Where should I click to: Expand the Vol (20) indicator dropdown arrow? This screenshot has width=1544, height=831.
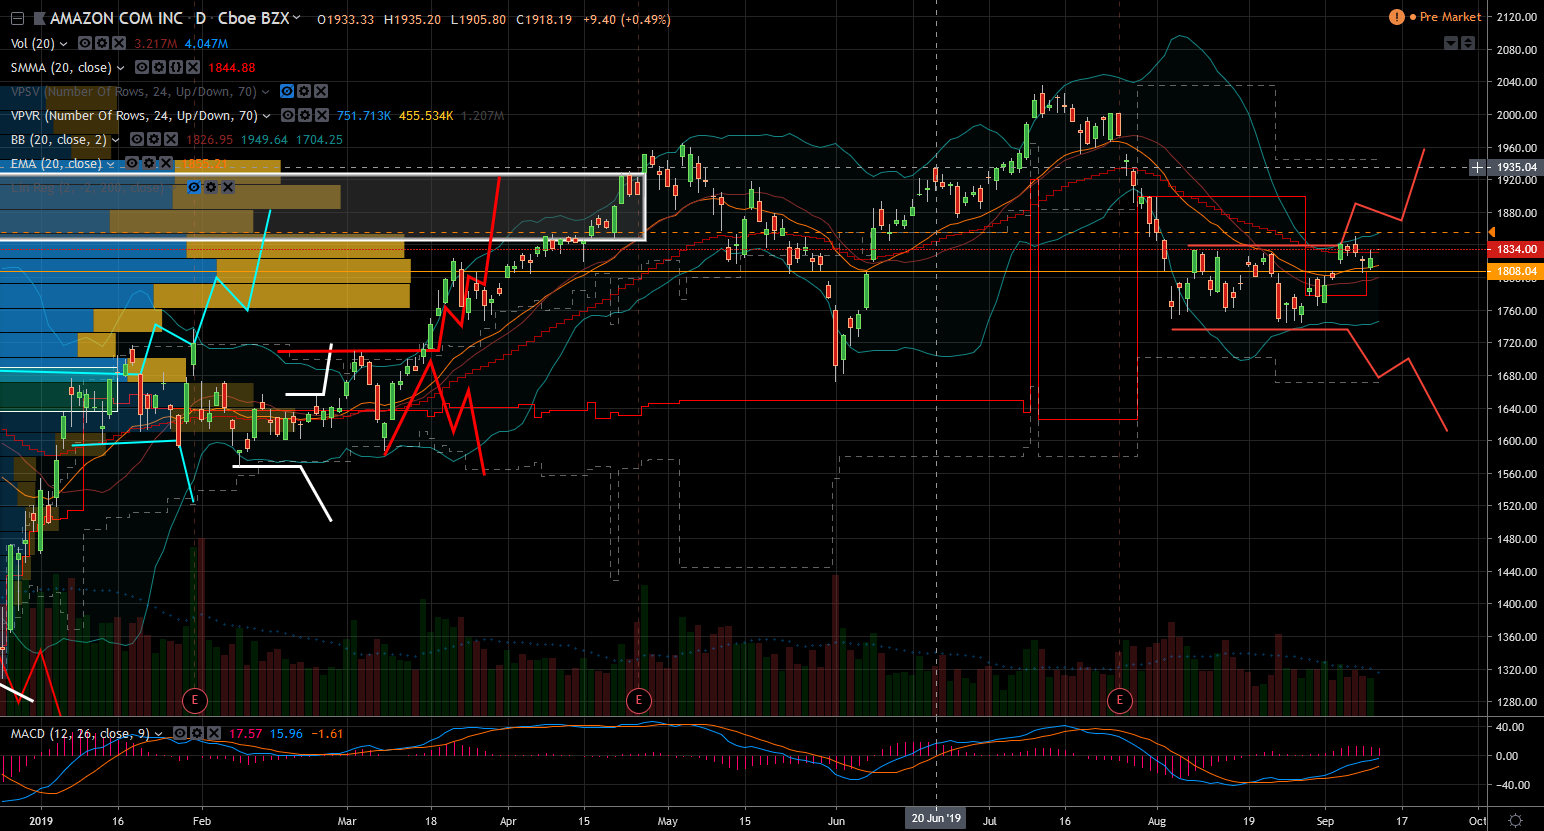[64, 44]
